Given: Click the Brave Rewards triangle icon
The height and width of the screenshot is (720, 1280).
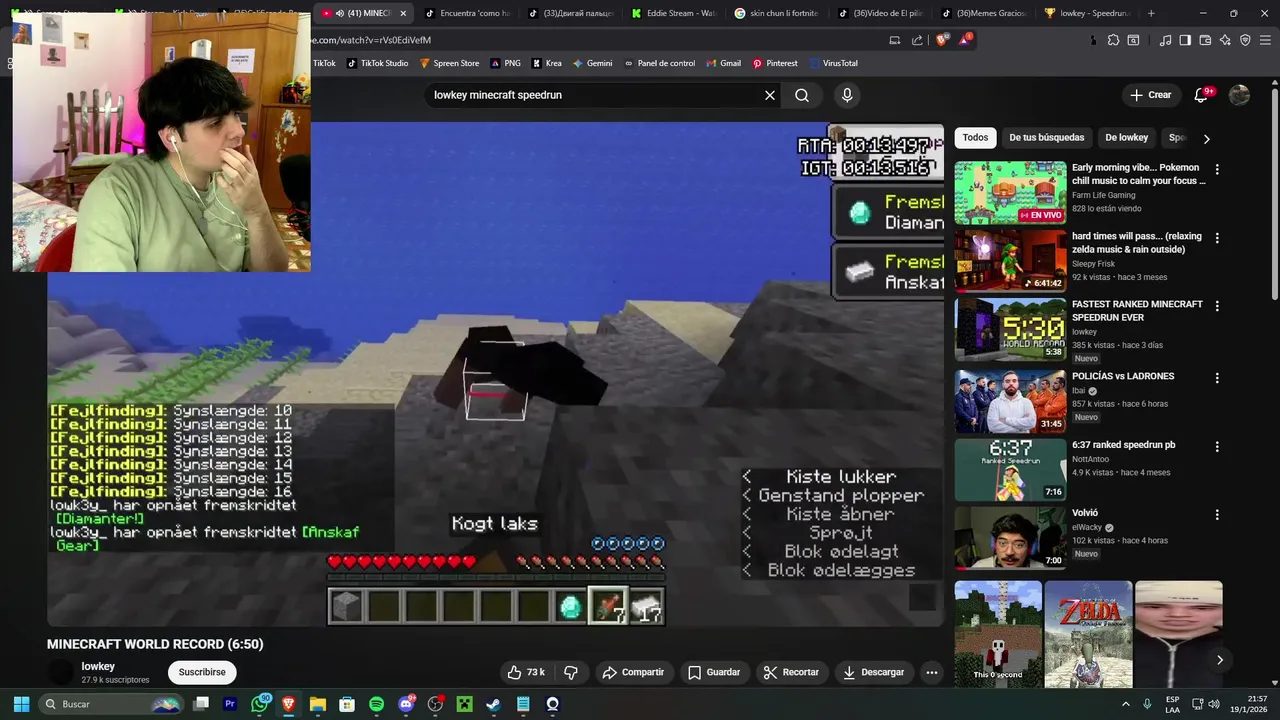Looking at the screenshot, I should (965, 40).
